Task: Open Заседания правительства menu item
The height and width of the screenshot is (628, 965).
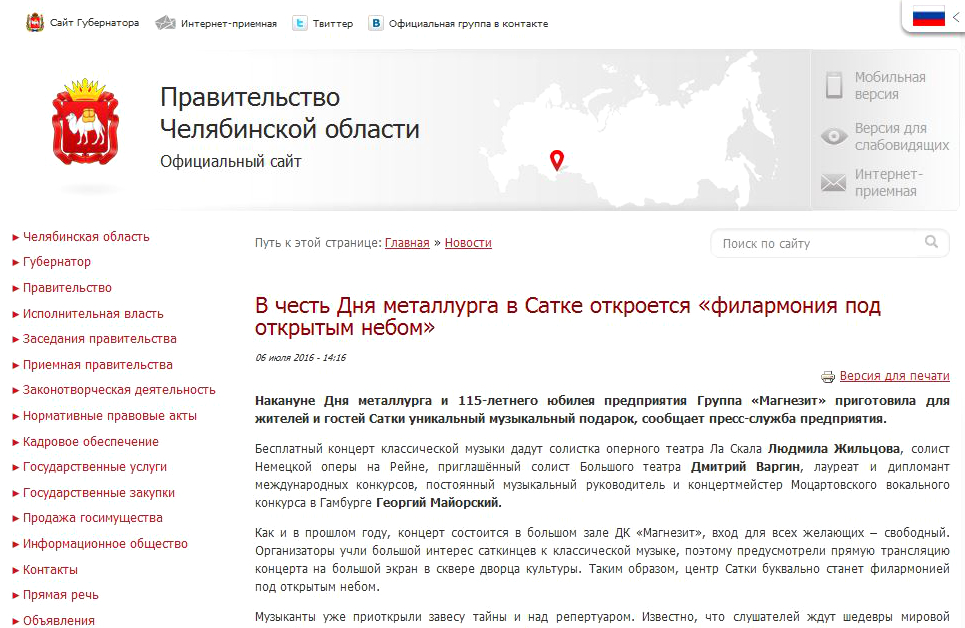Action: (99, 339)
